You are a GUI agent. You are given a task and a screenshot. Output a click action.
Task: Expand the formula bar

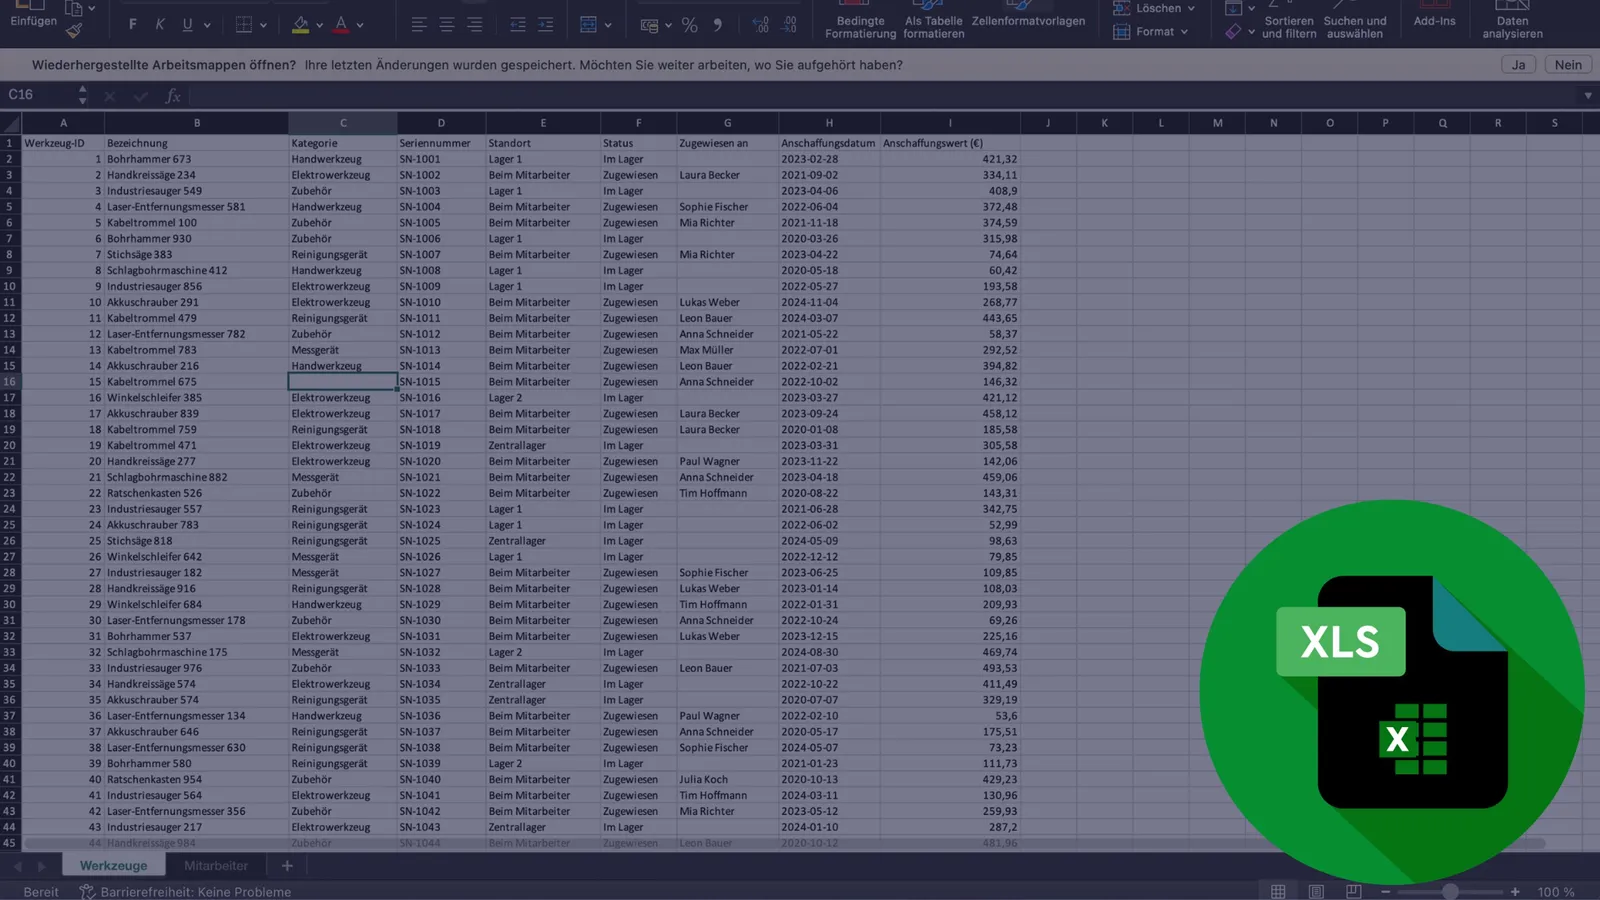(1588, 96)
